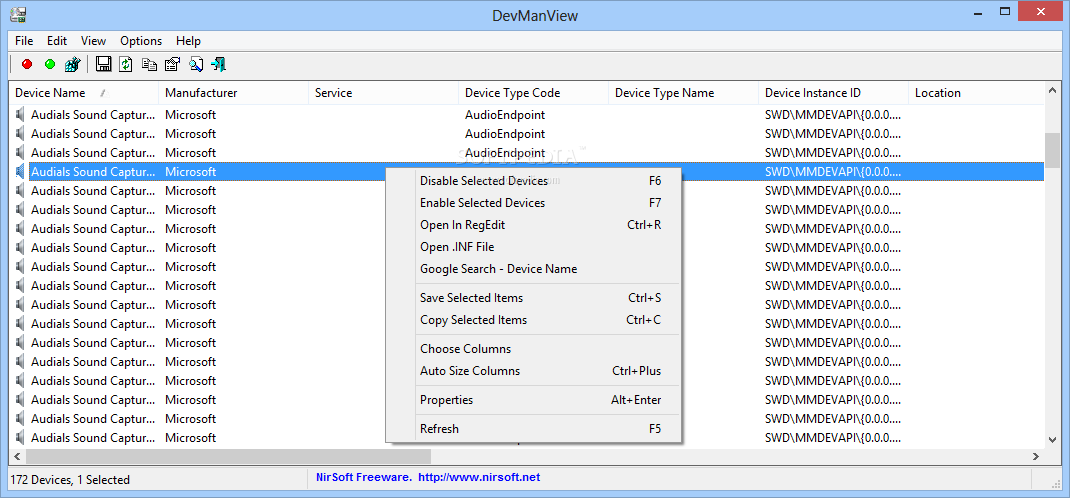Open the http://www.nirsoft.net link in the status bar
This screenshot has height=498, width=1070.
point(479,478)
